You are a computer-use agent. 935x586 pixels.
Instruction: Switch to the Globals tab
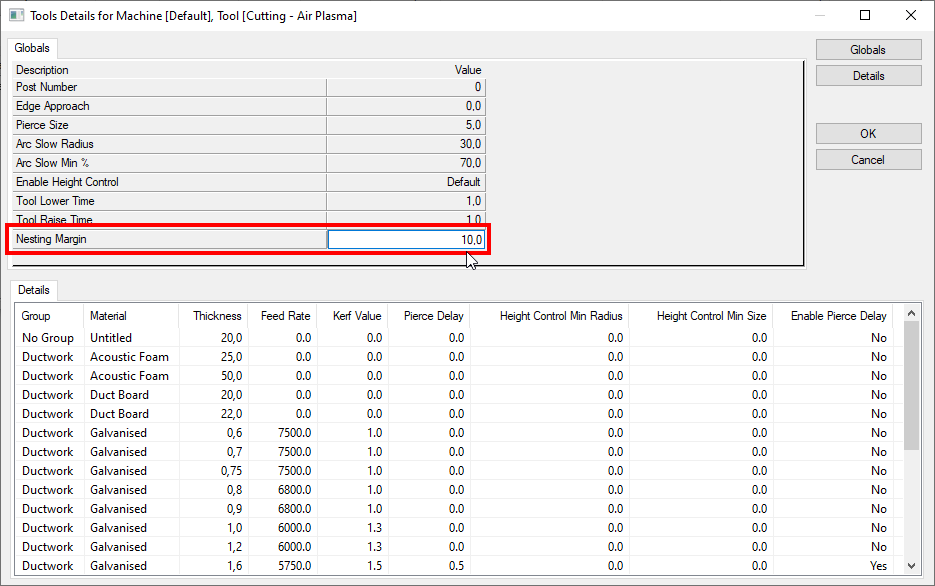click(x=32, y=47)
